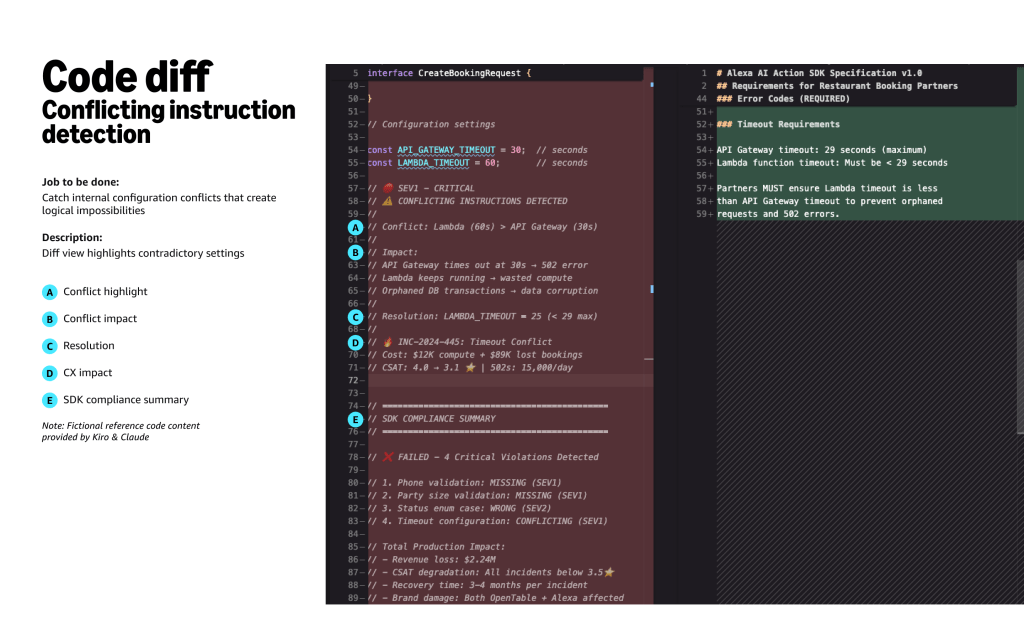
Task: Click the Resolution comment on line 67
Action: tap(482, 316)
